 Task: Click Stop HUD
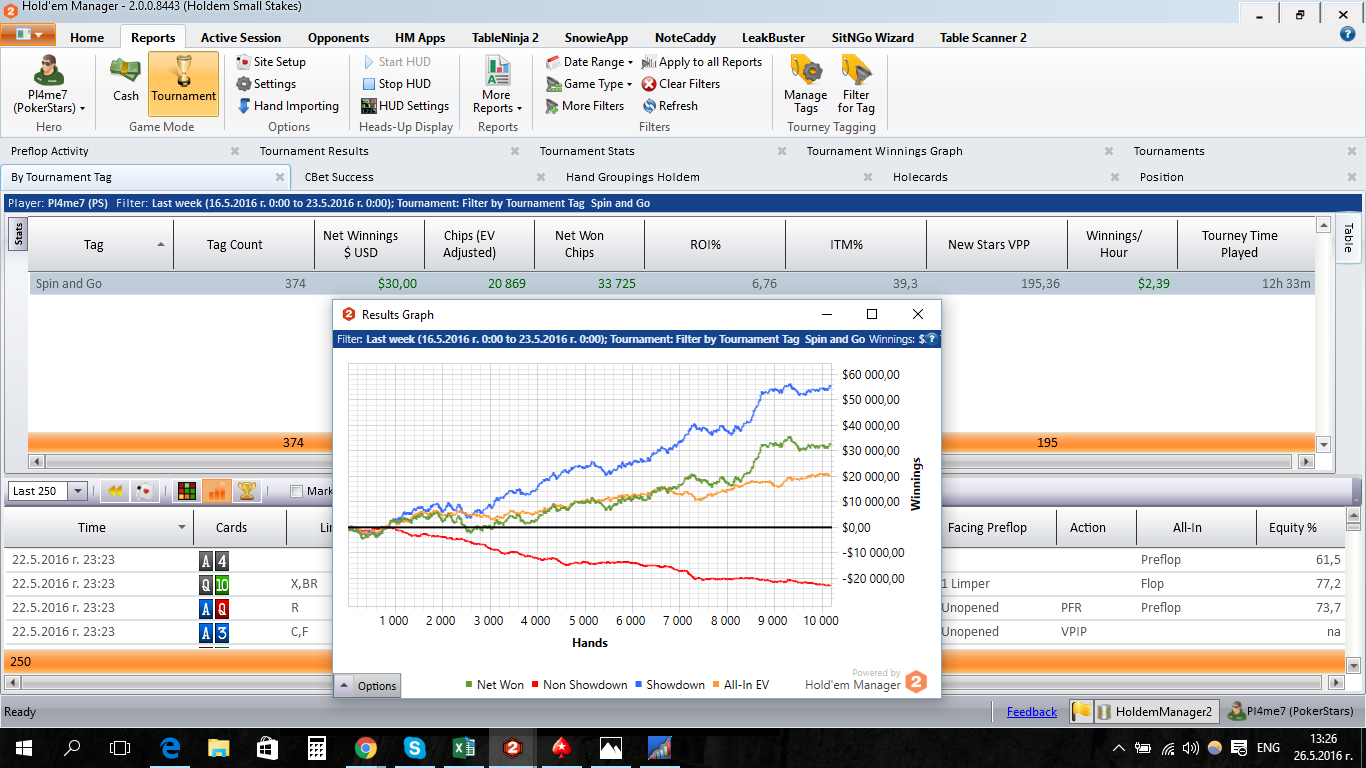396,84
